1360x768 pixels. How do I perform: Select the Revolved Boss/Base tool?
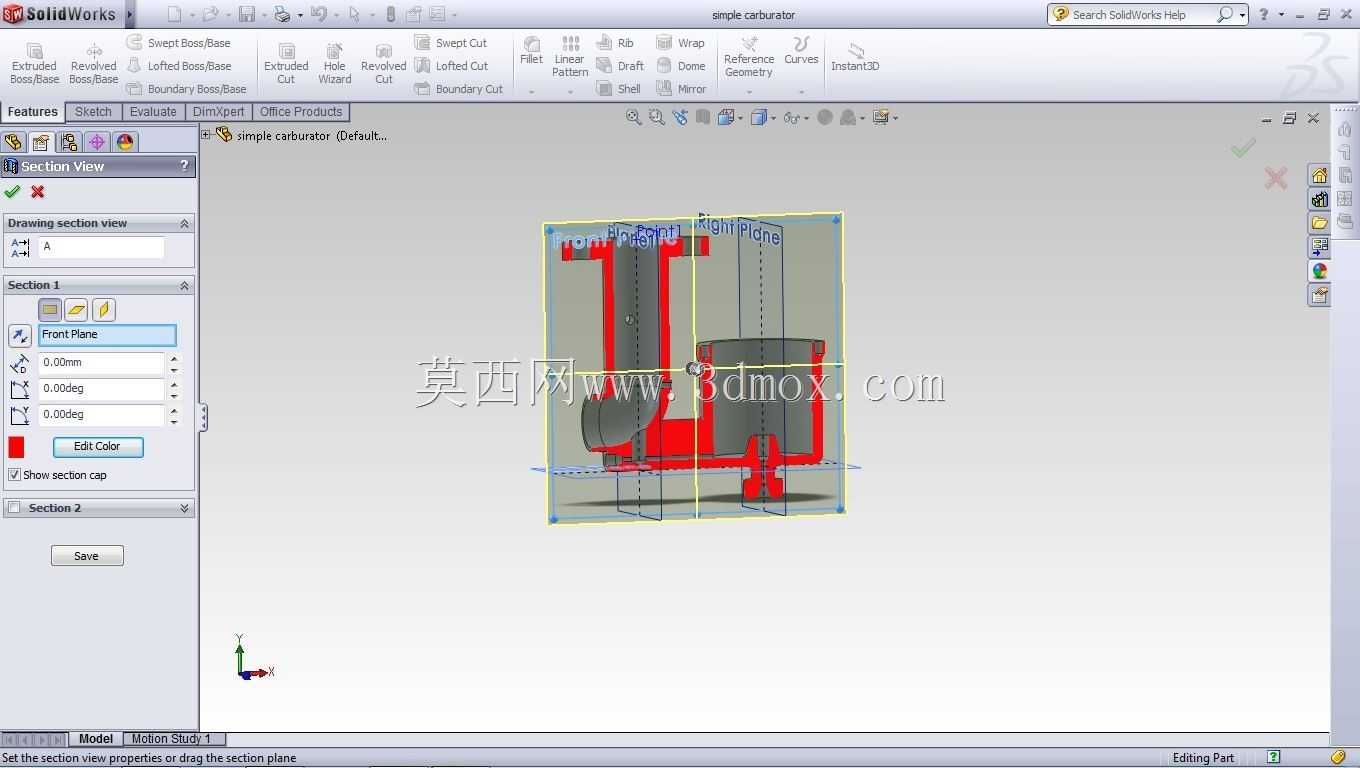[93, 63]
